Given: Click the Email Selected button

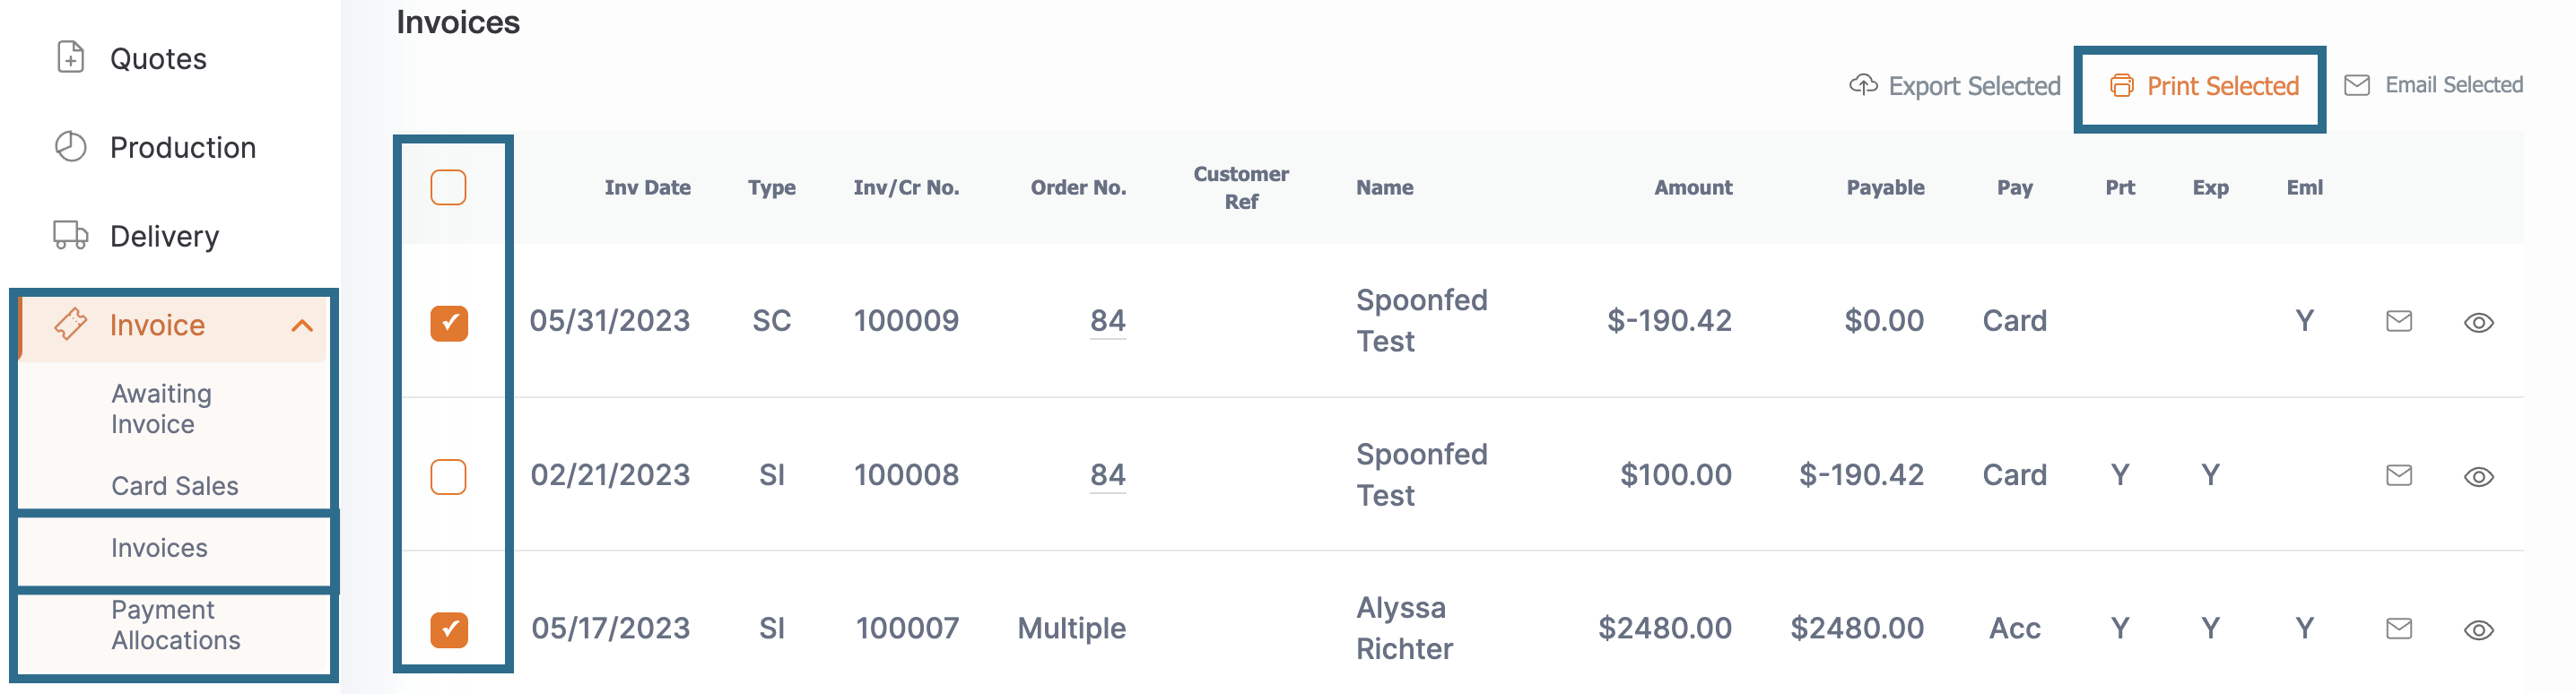Looking at the screenshot, I should (2433, 85).
